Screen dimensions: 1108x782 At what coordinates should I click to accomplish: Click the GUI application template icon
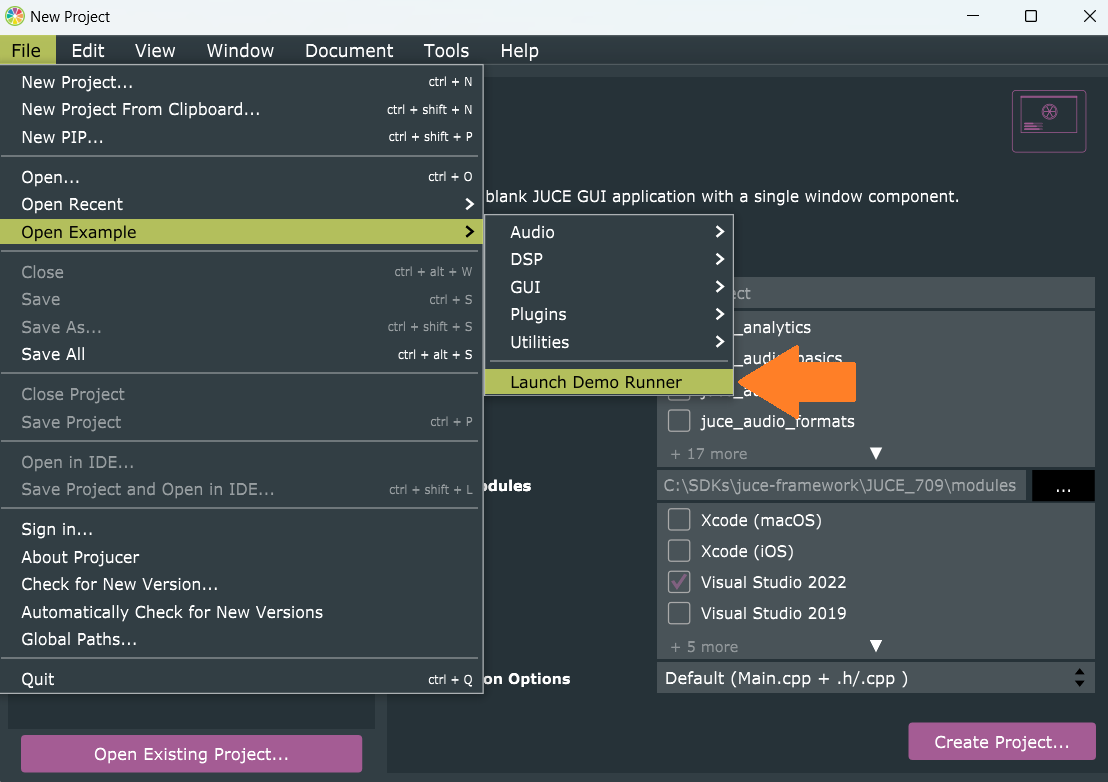point(1049,122)
